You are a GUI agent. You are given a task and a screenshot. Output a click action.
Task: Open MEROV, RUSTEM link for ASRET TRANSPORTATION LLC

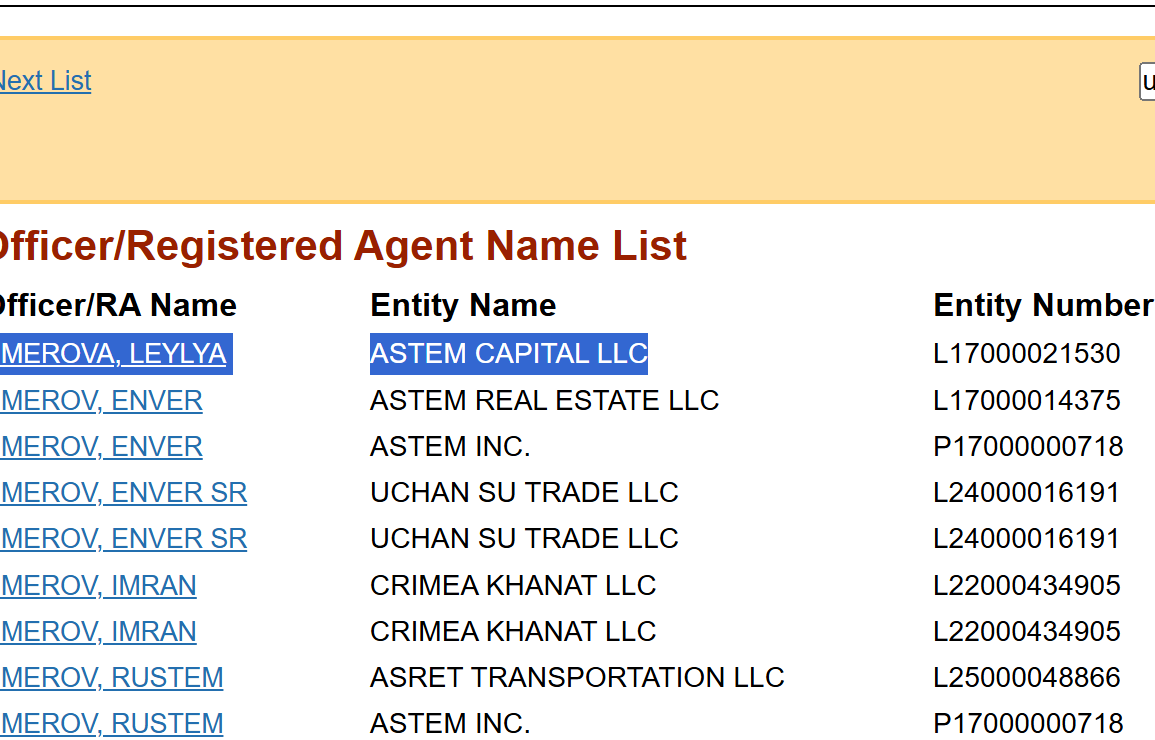click(112, 678)
